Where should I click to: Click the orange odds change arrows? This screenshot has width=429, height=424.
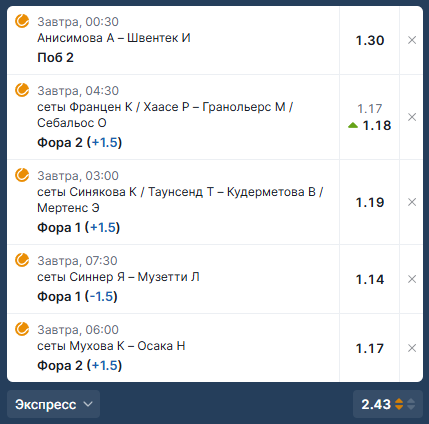point(399,404)
